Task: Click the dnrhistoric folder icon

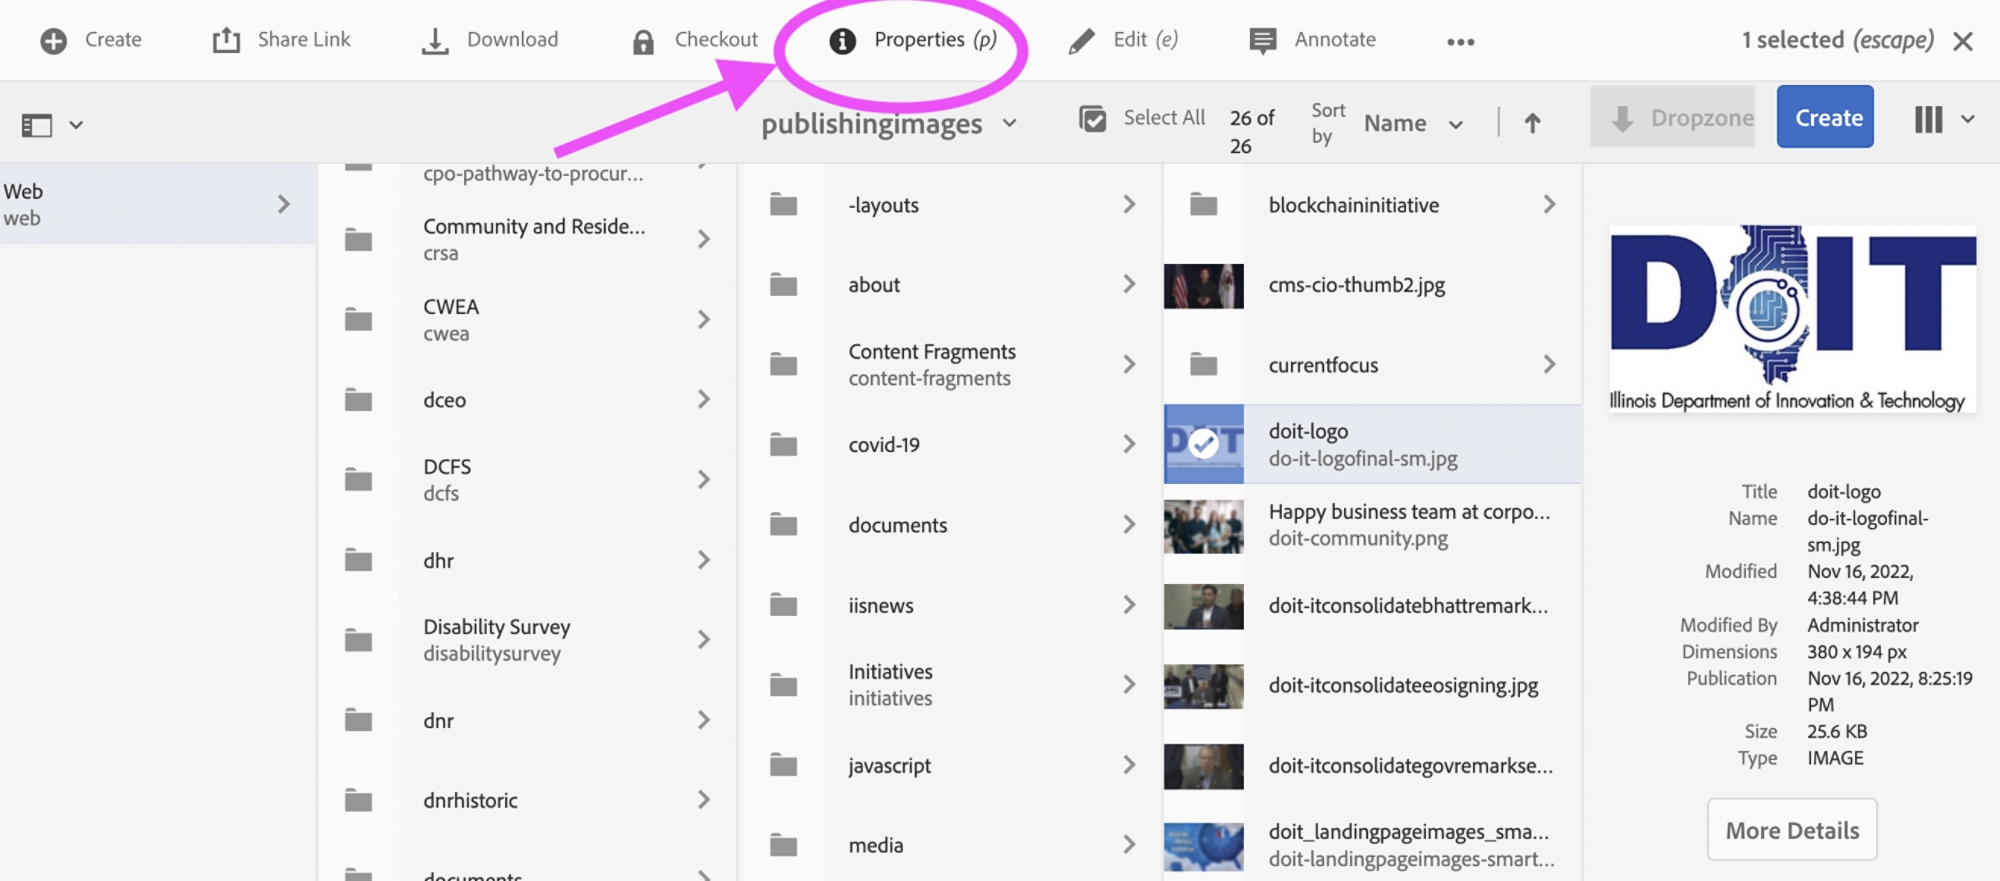Action: [x=359, y=800]
